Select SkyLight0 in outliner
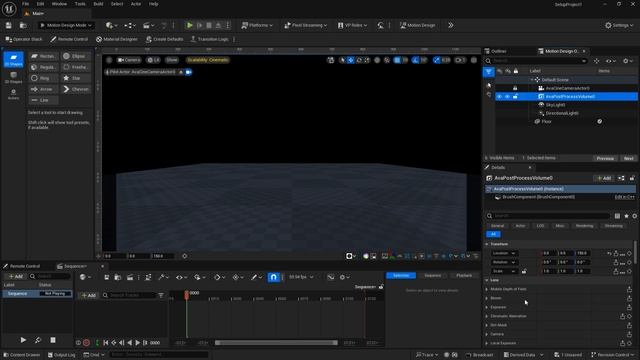The height and width of the screenshot is (360, 640). (556, 105)
